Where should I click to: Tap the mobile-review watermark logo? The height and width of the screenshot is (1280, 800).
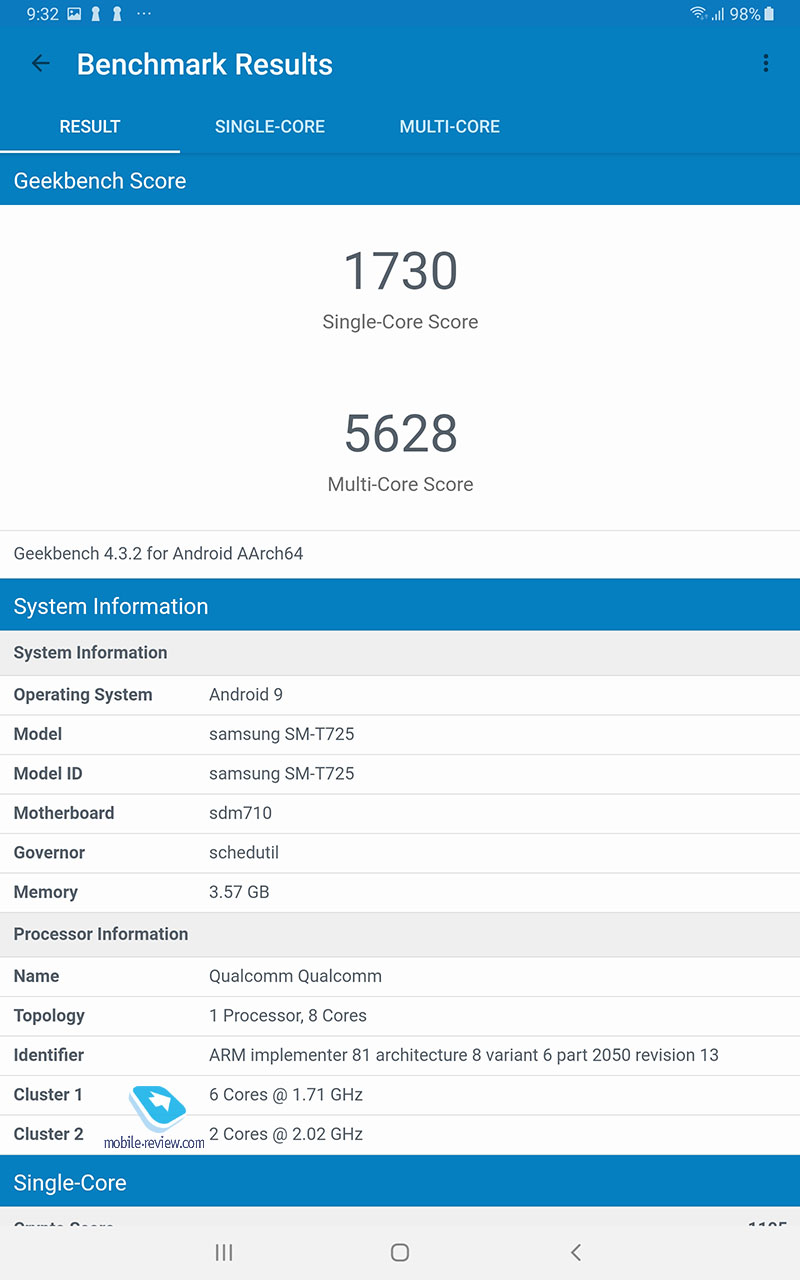(157, 1114)
